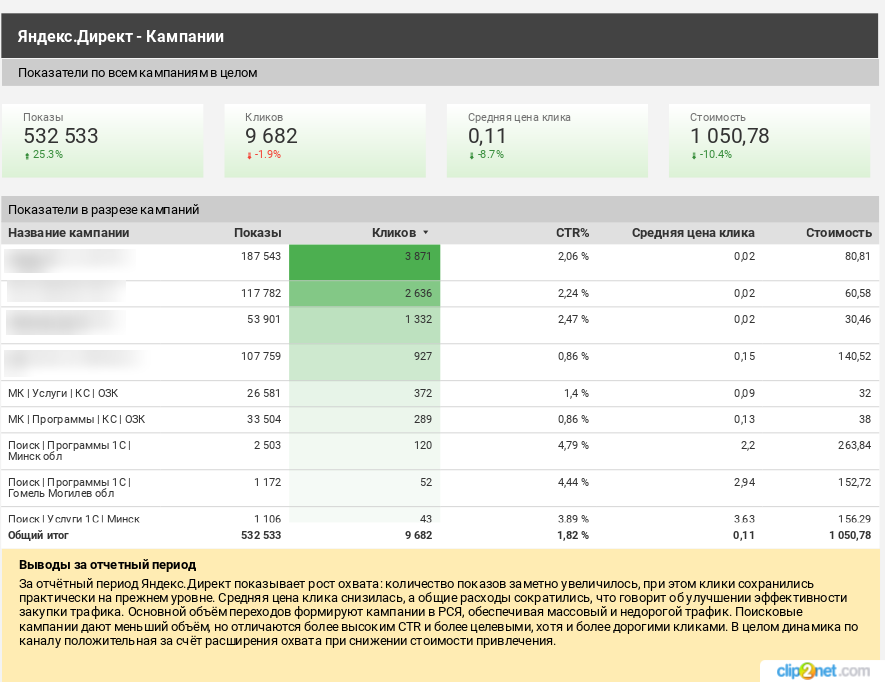The image size is (885, 682).
Task: Click the dark green 3 871 clicks cell
Action: [x=364, y=262]
